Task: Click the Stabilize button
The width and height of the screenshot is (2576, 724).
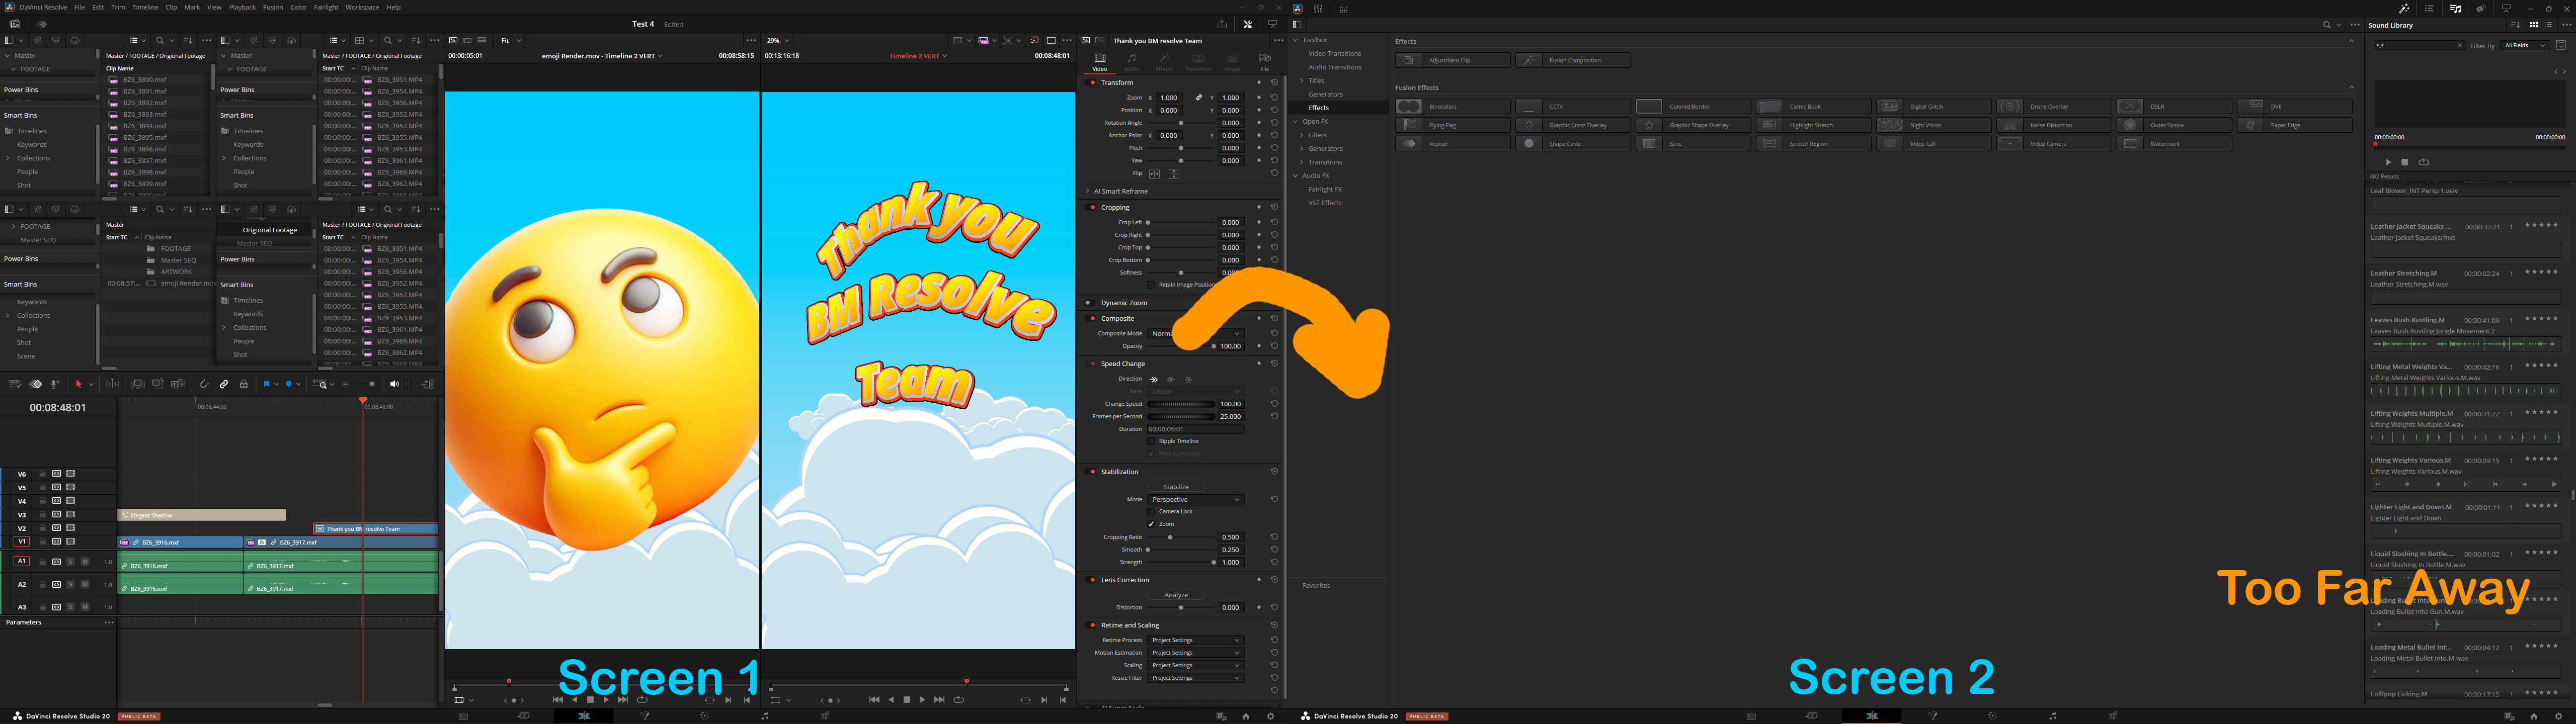Action: [1176, 487]
